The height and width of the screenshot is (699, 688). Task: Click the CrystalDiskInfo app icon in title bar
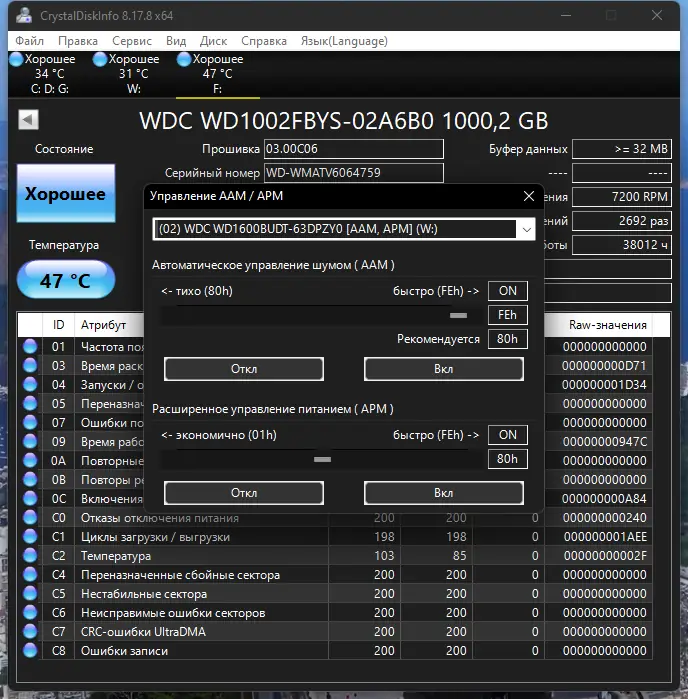click(24, 16)
